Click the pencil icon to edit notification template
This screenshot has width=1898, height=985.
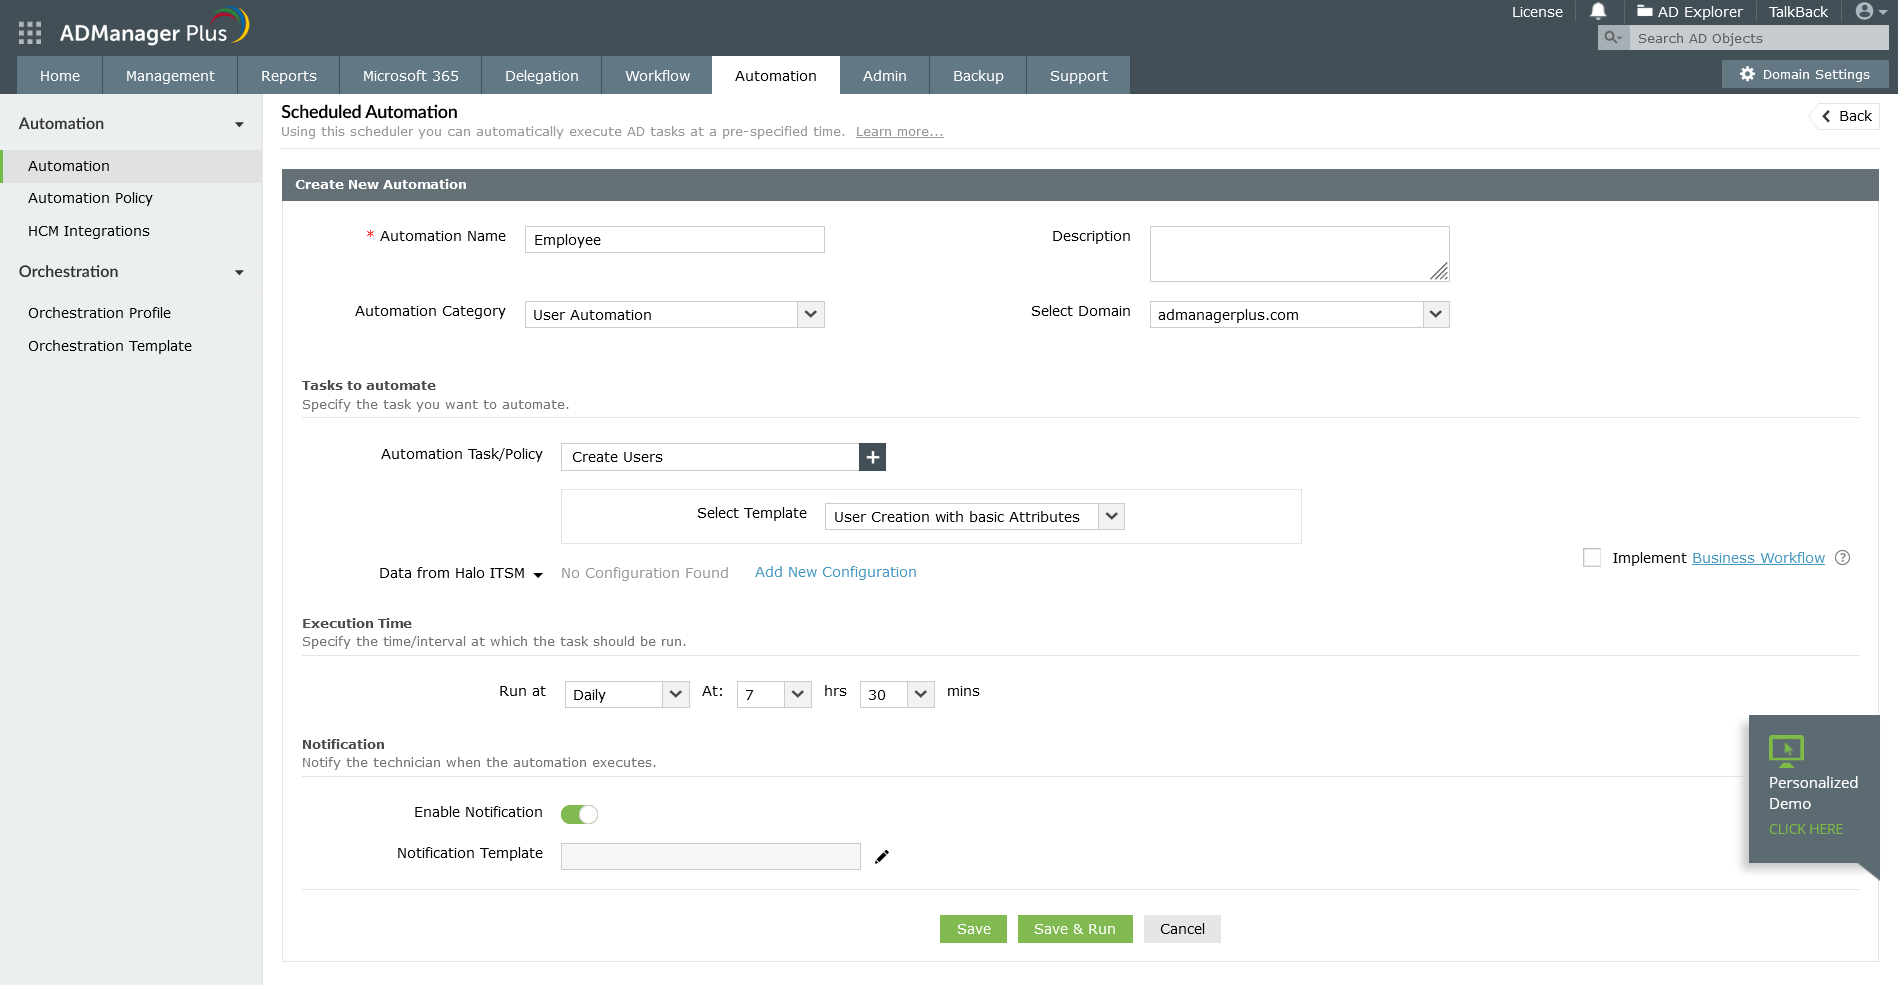[882, 857]
